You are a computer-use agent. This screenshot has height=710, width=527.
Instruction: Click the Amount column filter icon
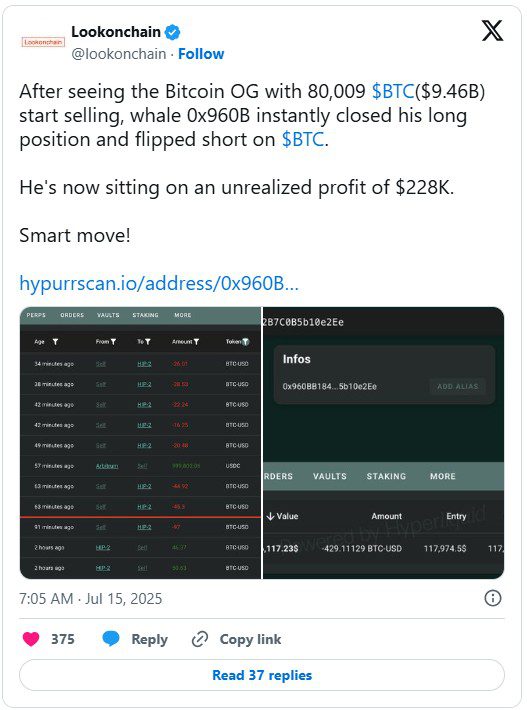tap(196, 341)
